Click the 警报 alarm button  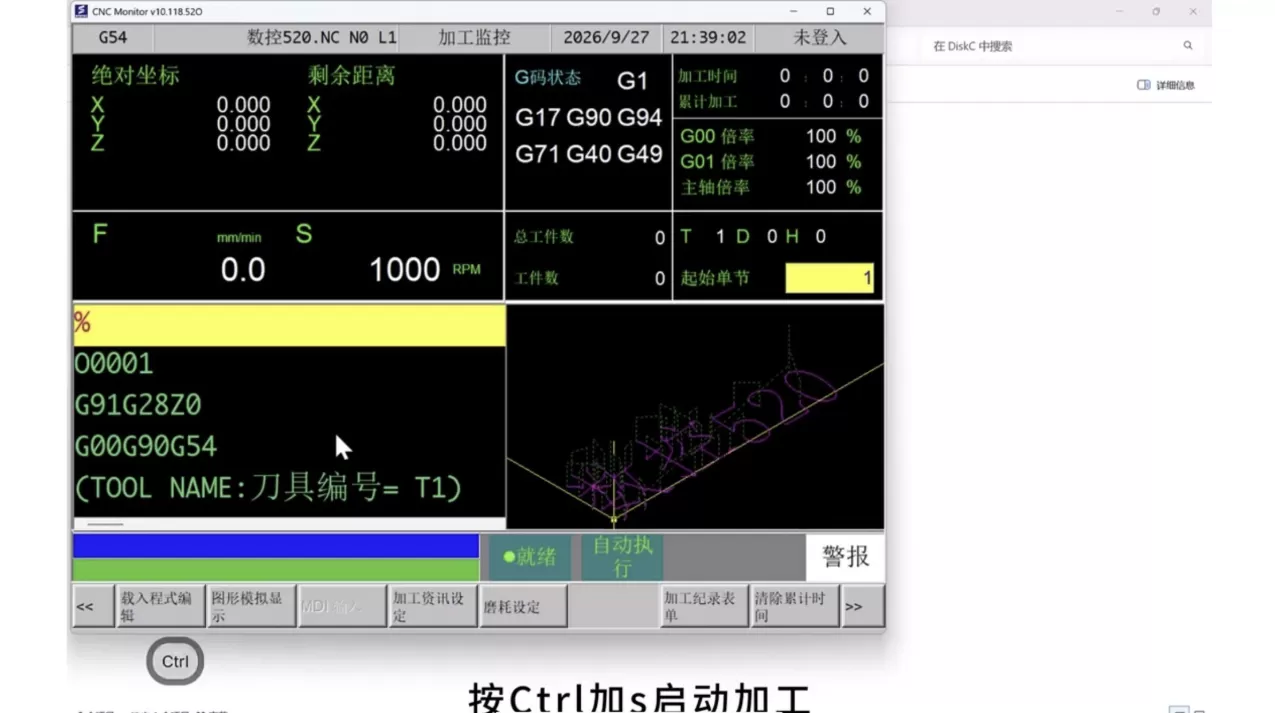tap(845, 557)
